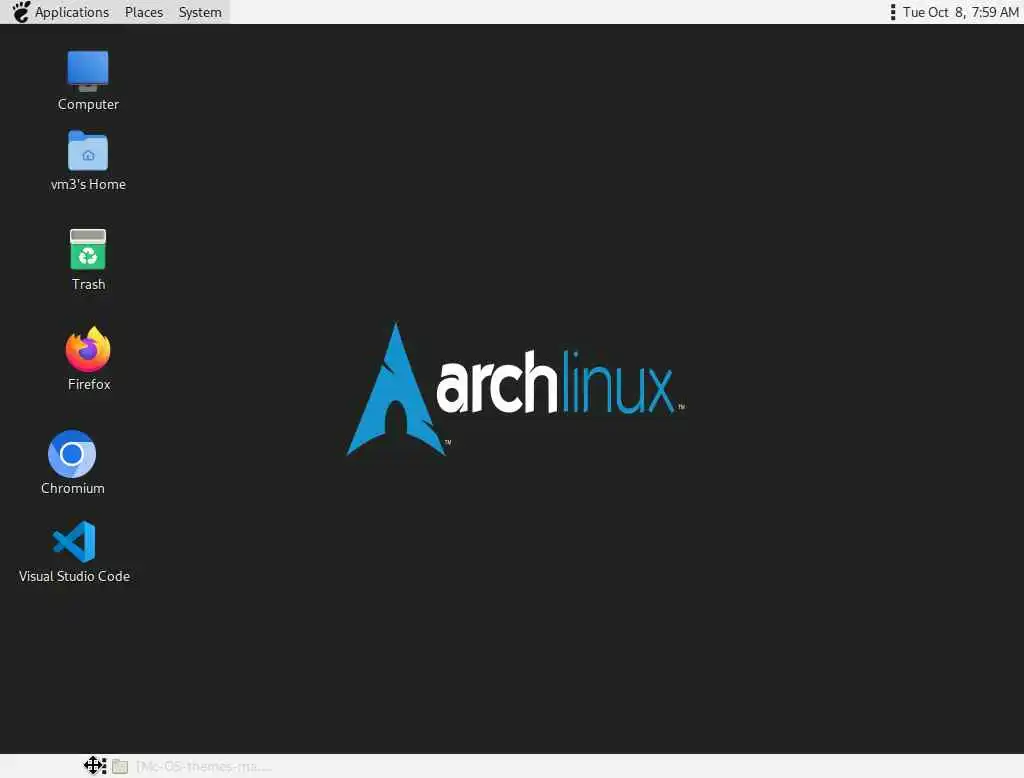Click the GNOME foot logo icon
The width and height of the screenshot is (1024, 778).
coord(21,12)
